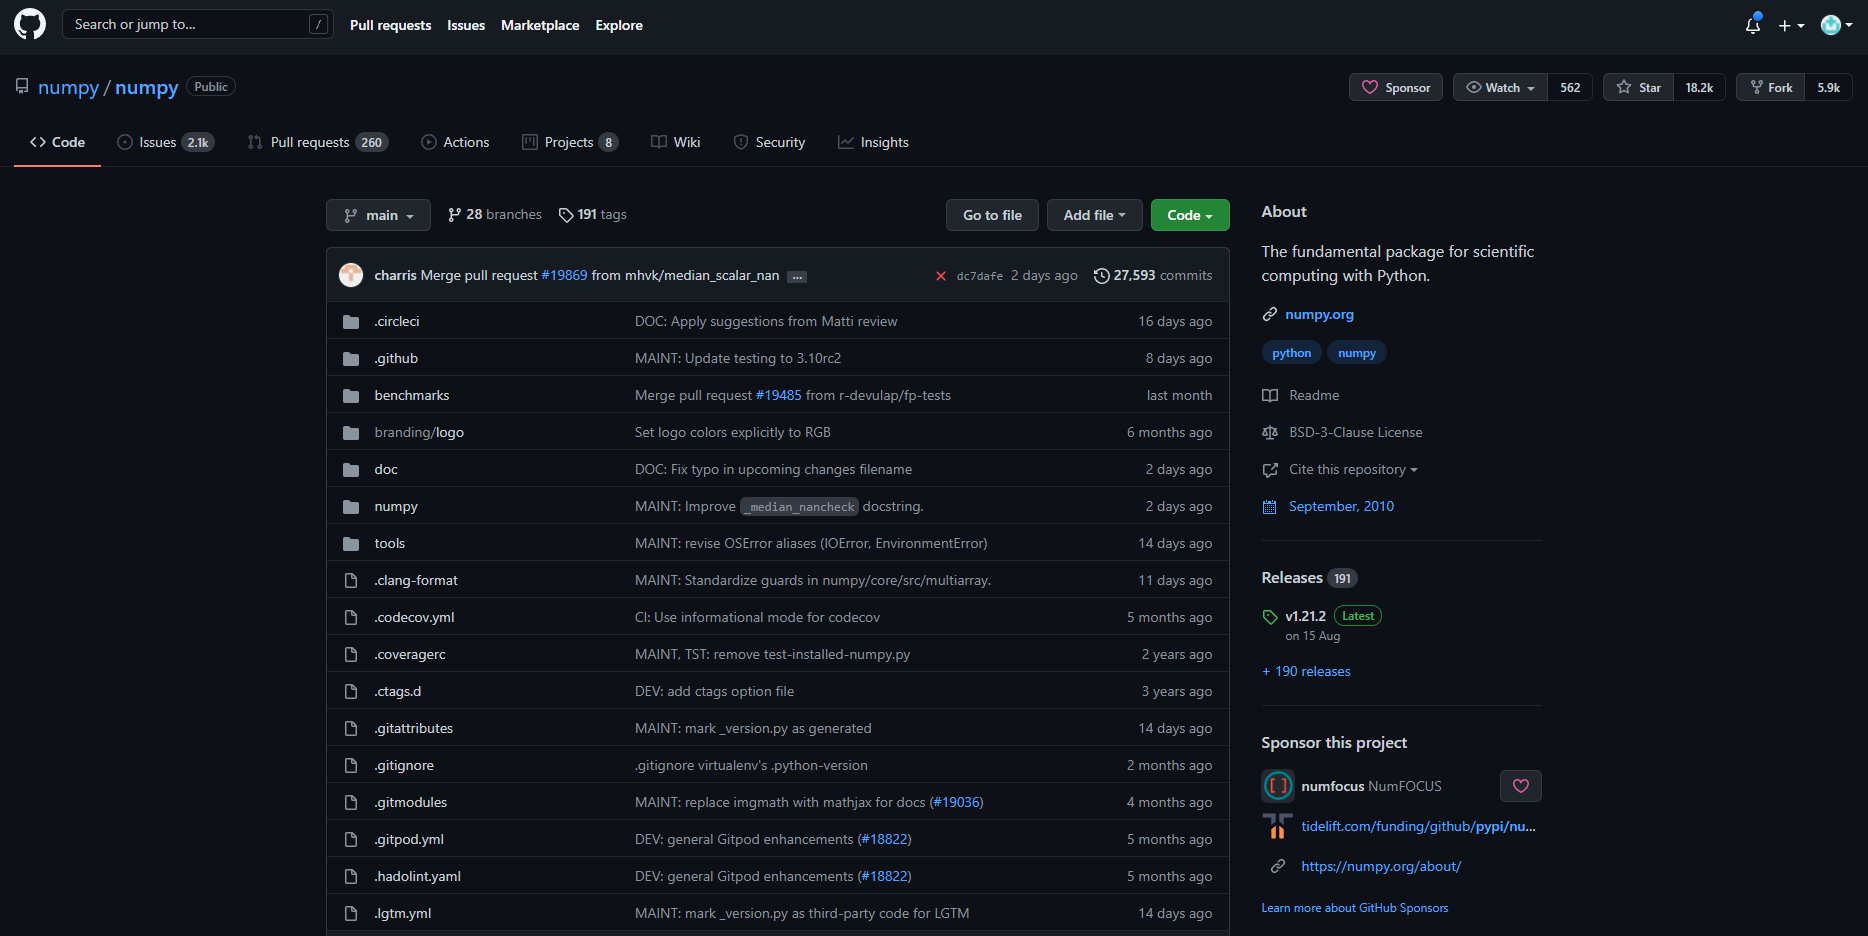Click the tags icon beside 191 tags
Image resolution: width=1868 pixels, height=936 pixels.
click(566, 215)
